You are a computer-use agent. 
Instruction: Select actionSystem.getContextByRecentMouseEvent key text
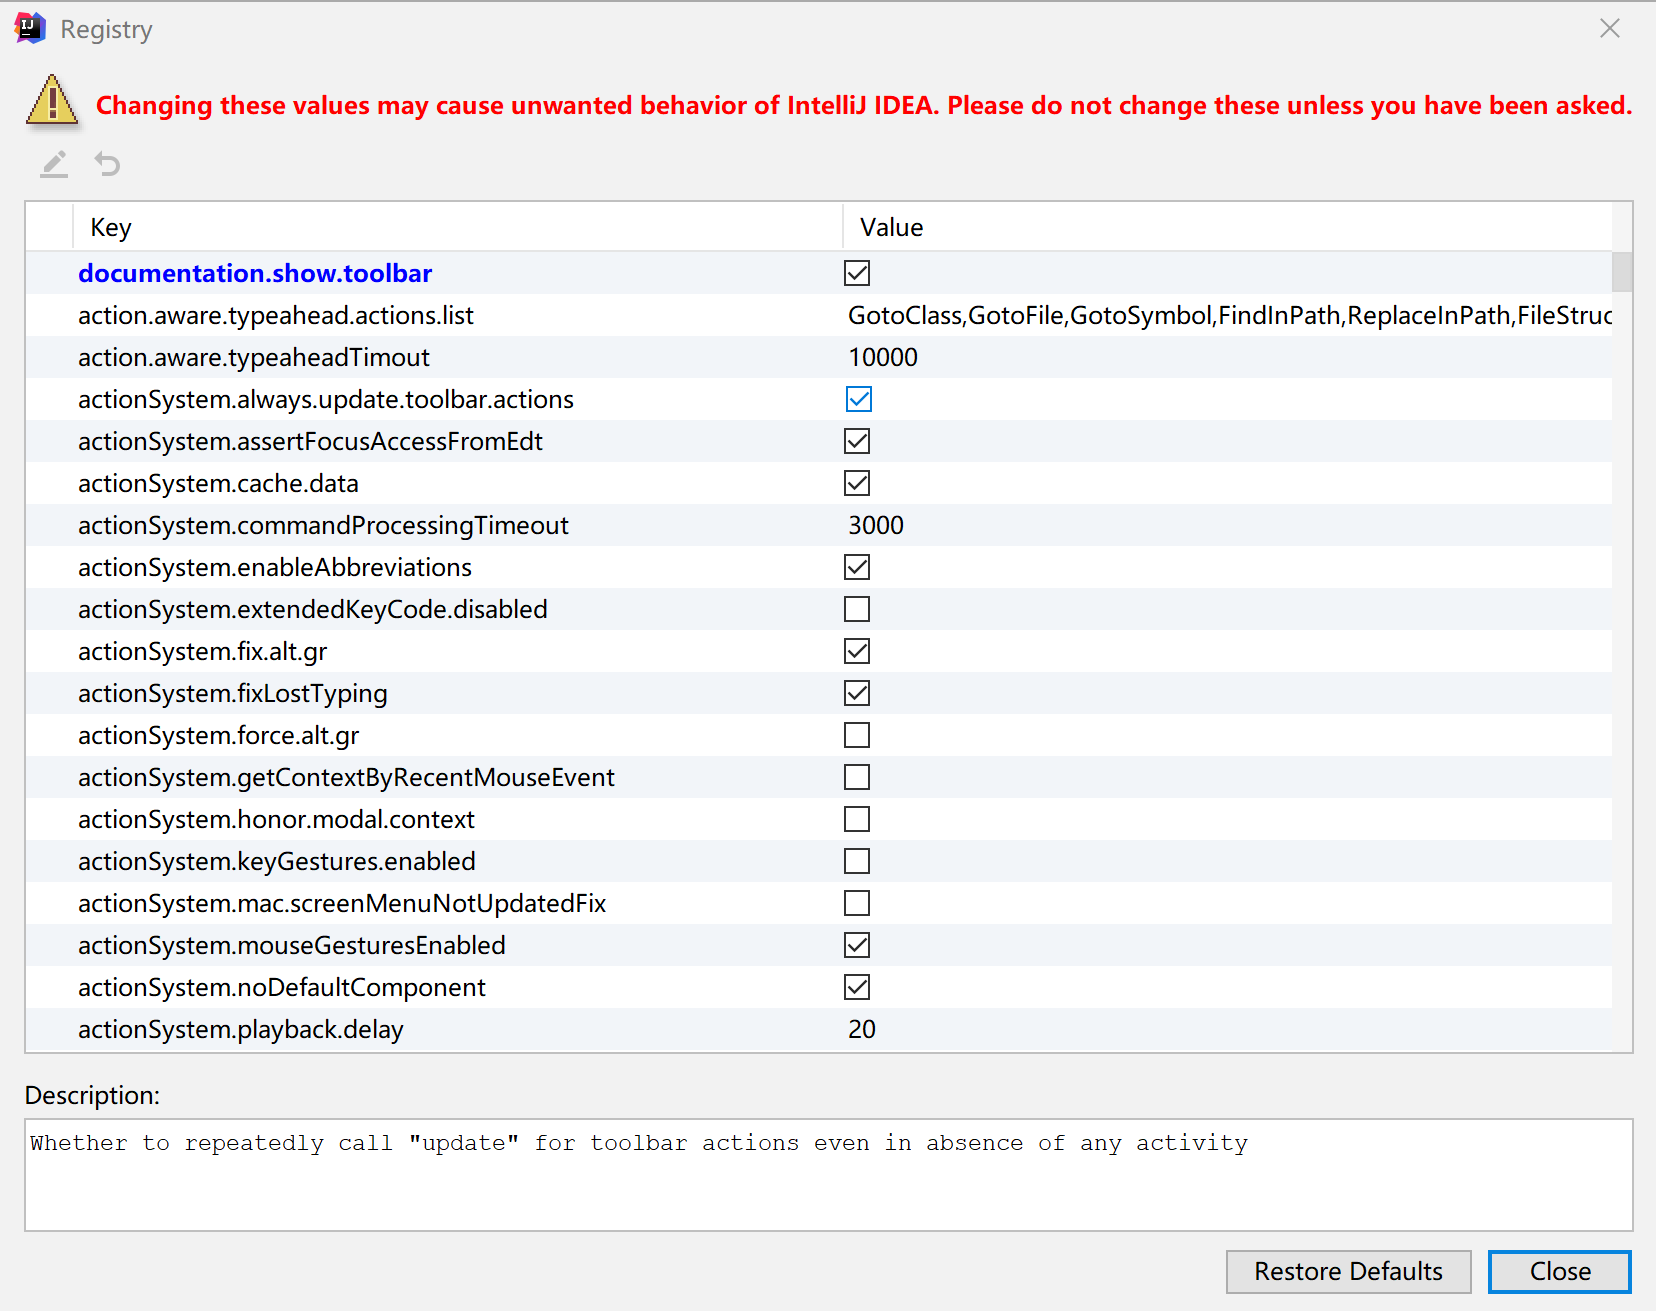[346, 777]
